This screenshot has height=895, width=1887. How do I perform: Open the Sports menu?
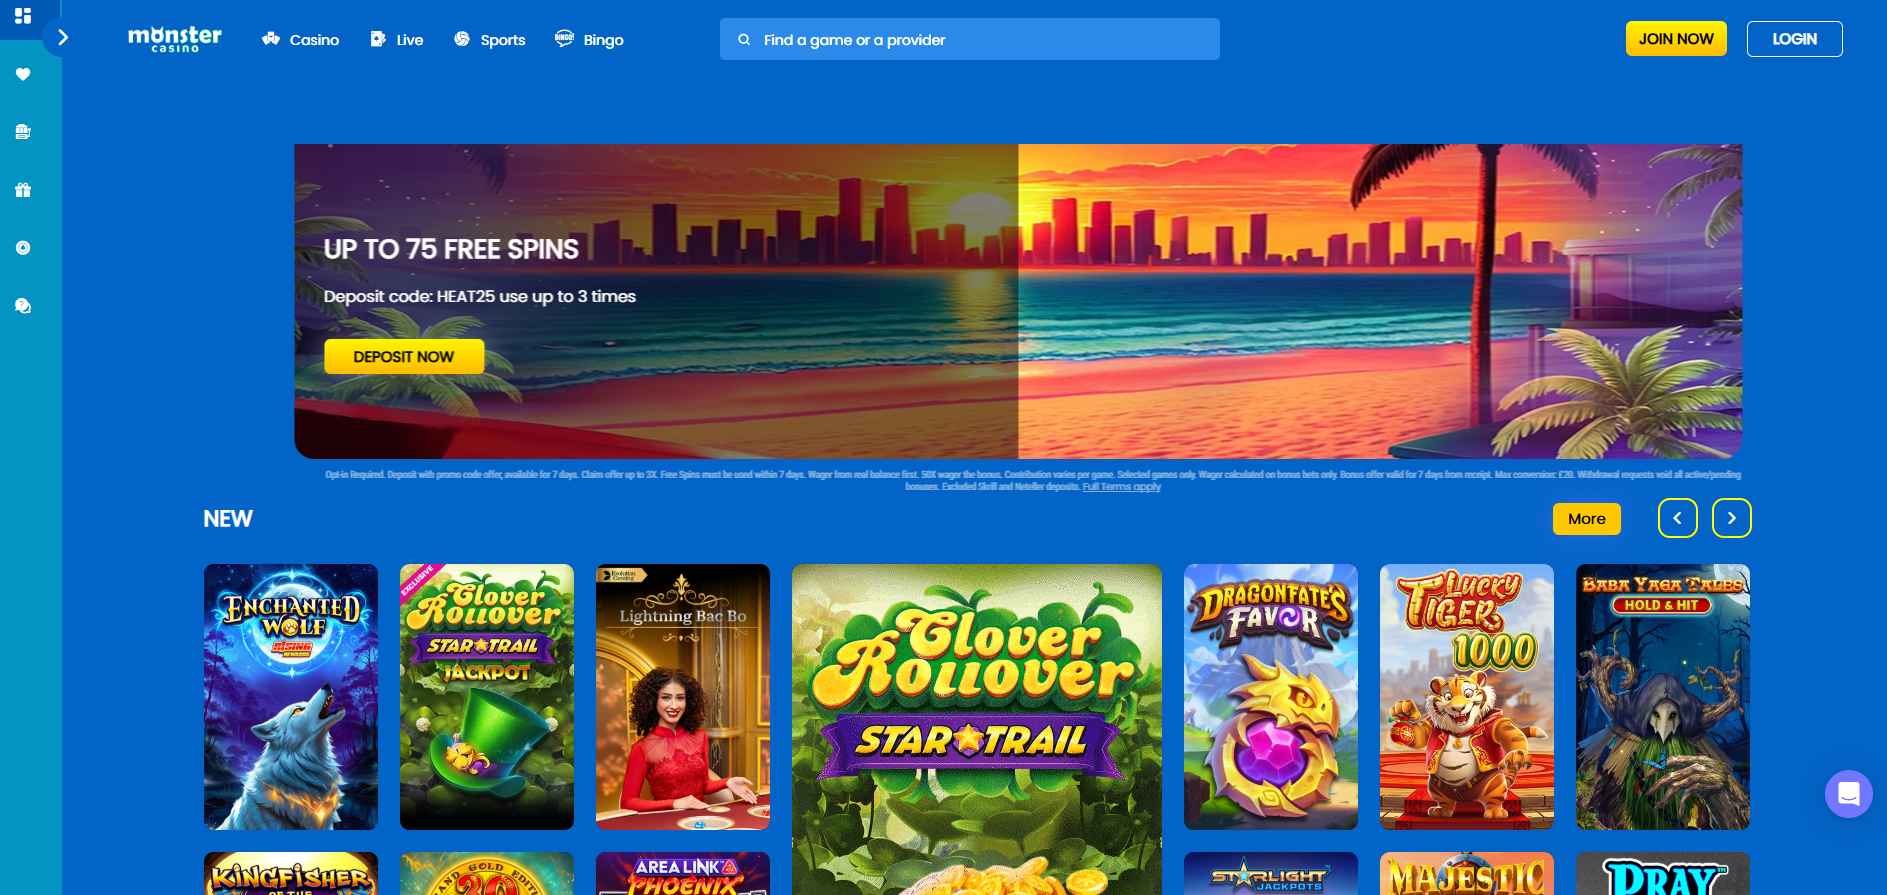489,40
